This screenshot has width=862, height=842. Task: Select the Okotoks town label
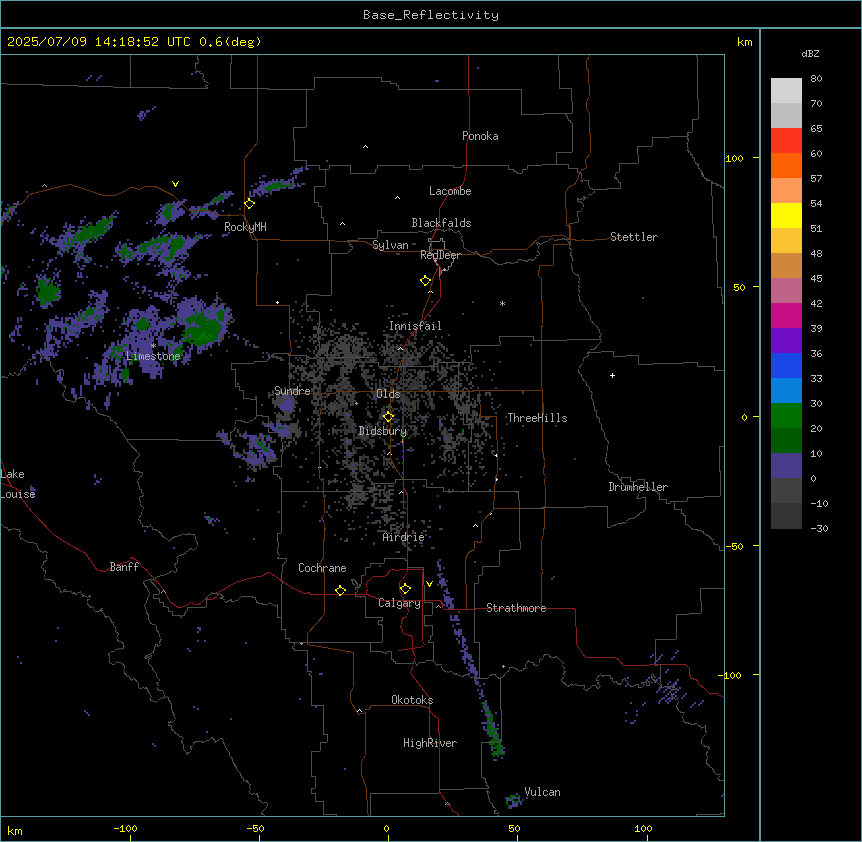pos(412,700)
